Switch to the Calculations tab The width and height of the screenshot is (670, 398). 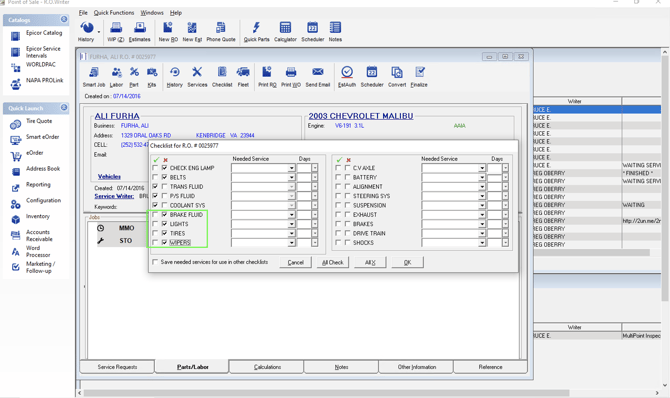click(267, 367)
